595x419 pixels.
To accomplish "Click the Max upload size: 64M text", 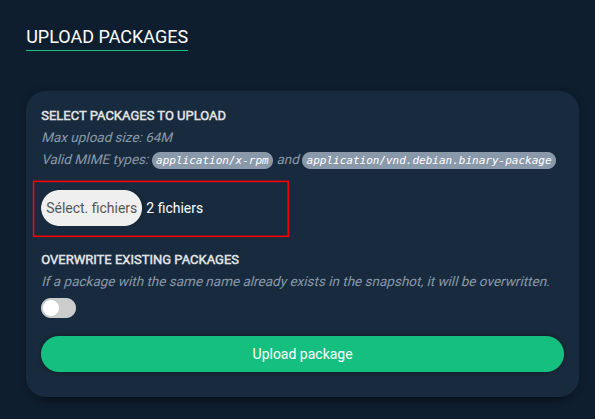I will pyautogui.click(x=107, y=137).
